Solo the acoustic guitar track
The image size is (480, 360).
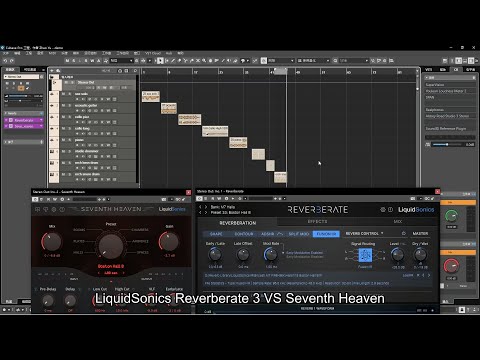pos(70,105)
